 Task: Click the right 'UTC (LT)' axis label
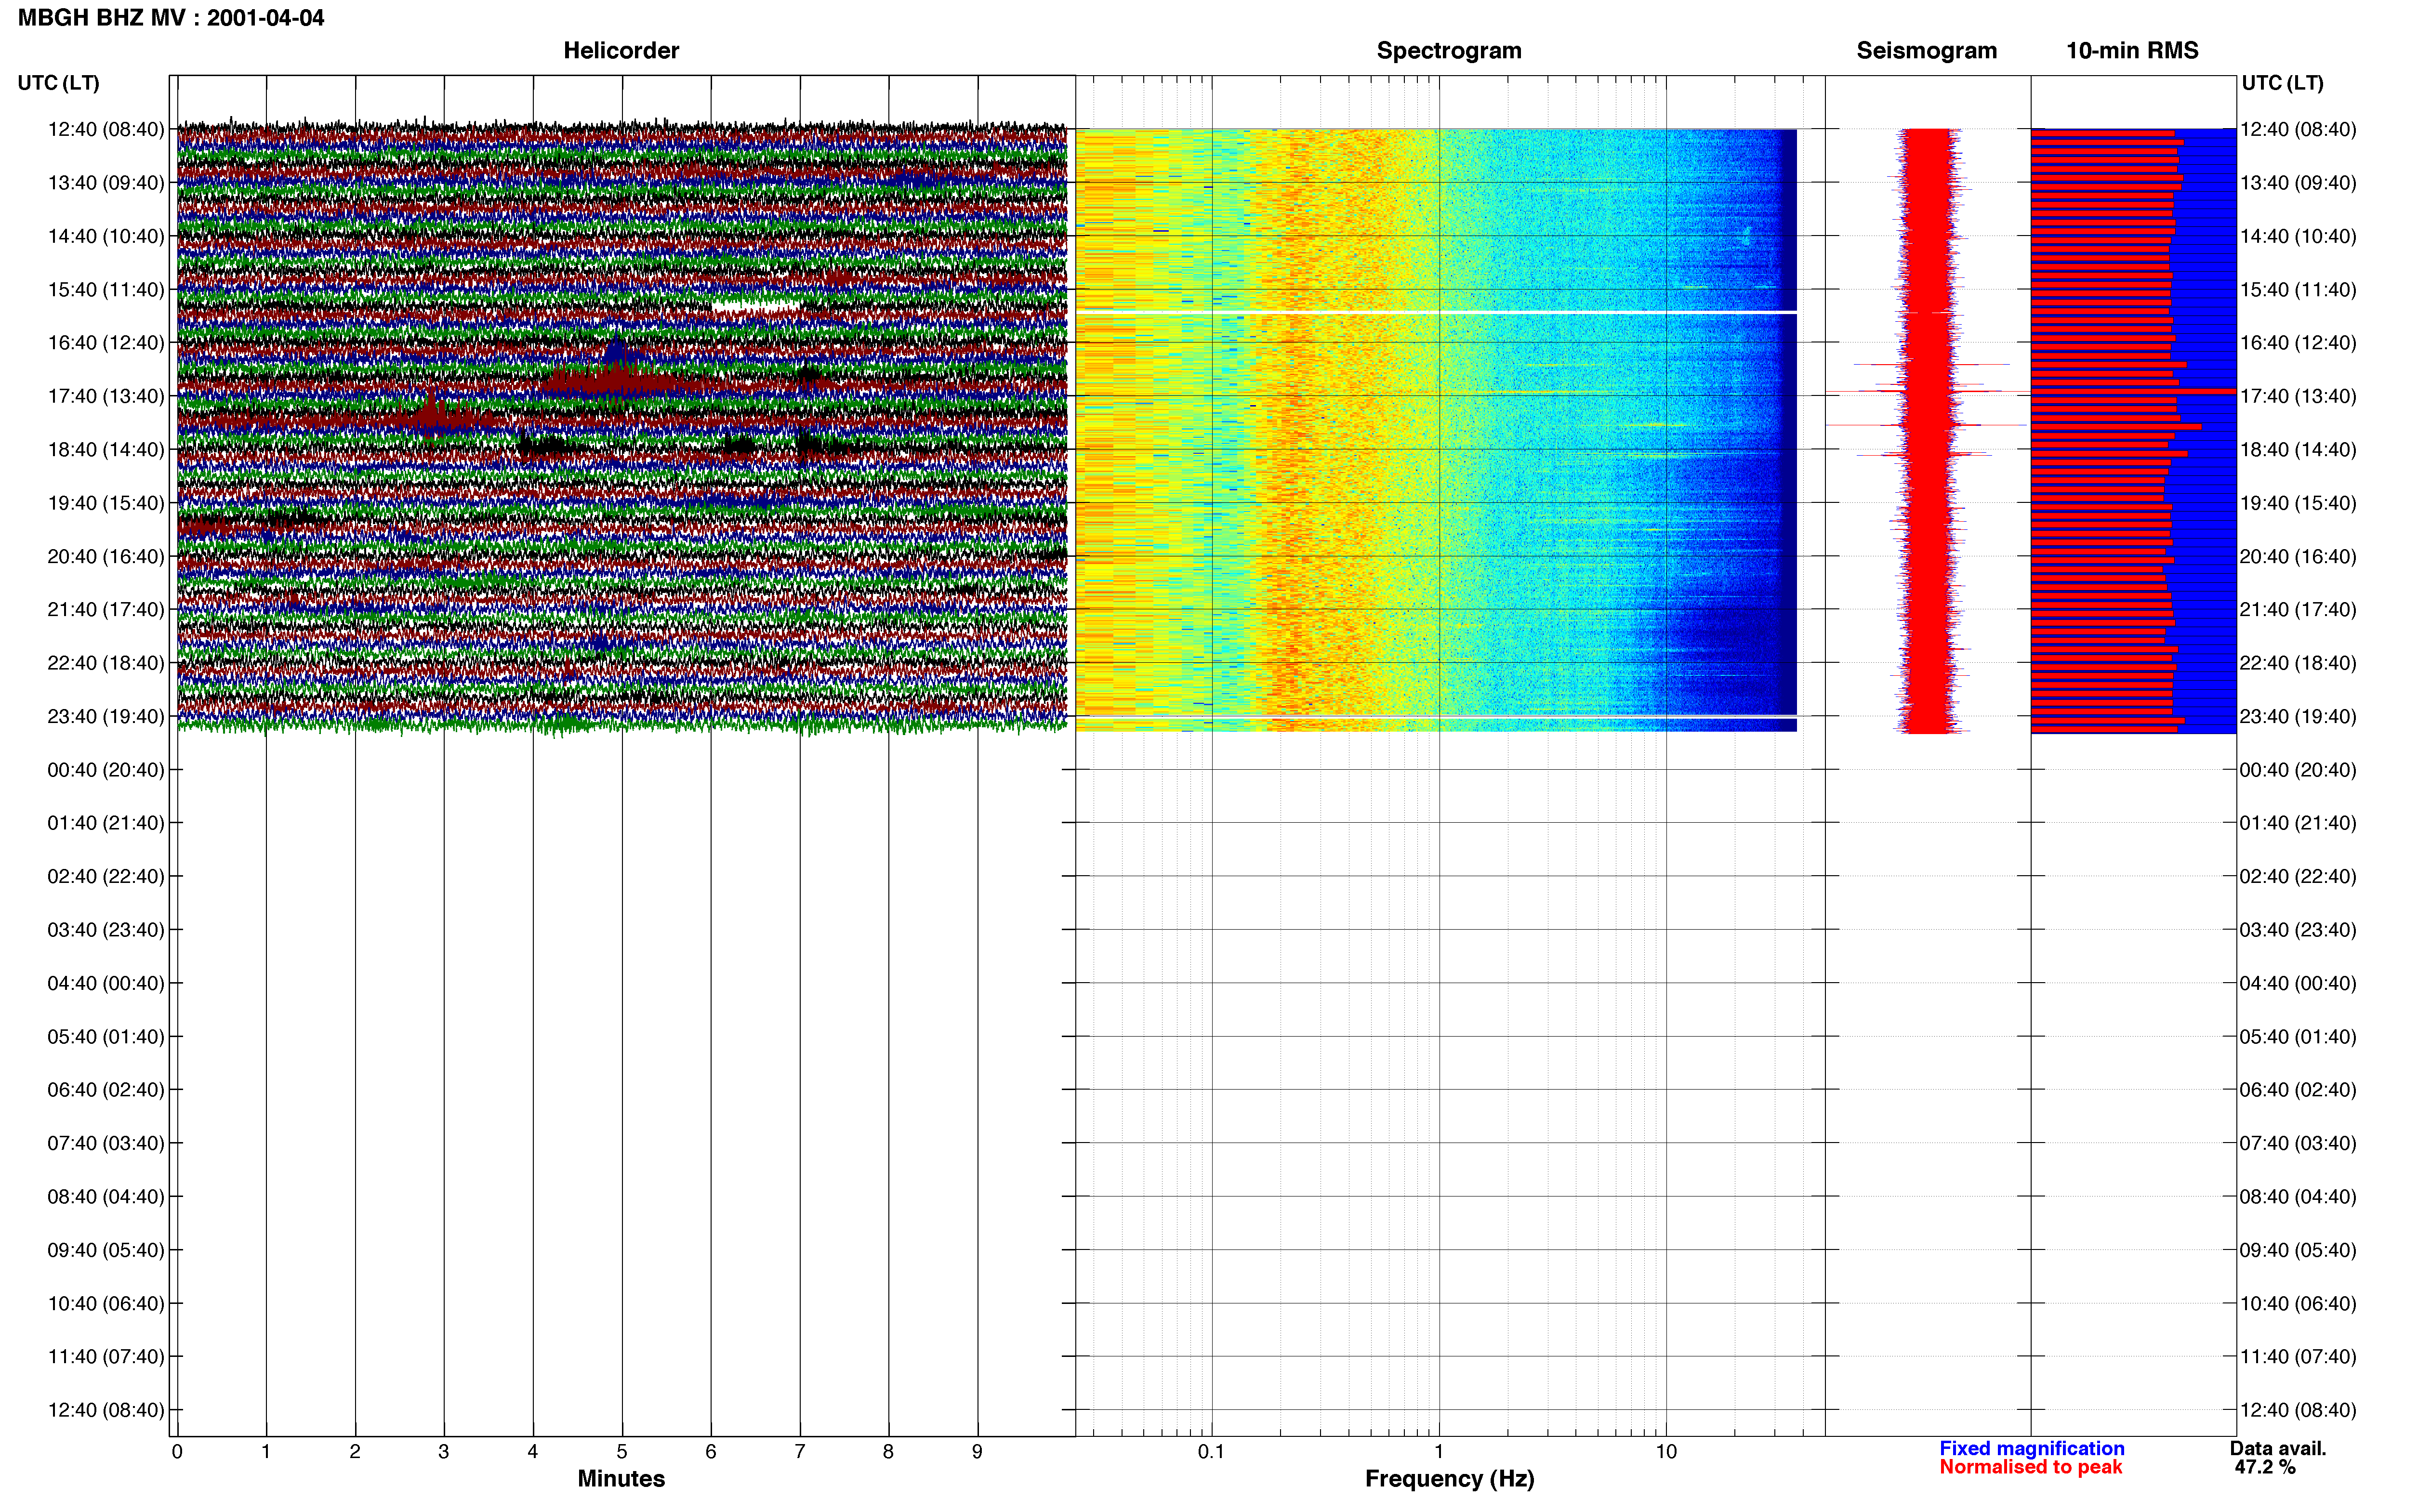pos(2282,83)
